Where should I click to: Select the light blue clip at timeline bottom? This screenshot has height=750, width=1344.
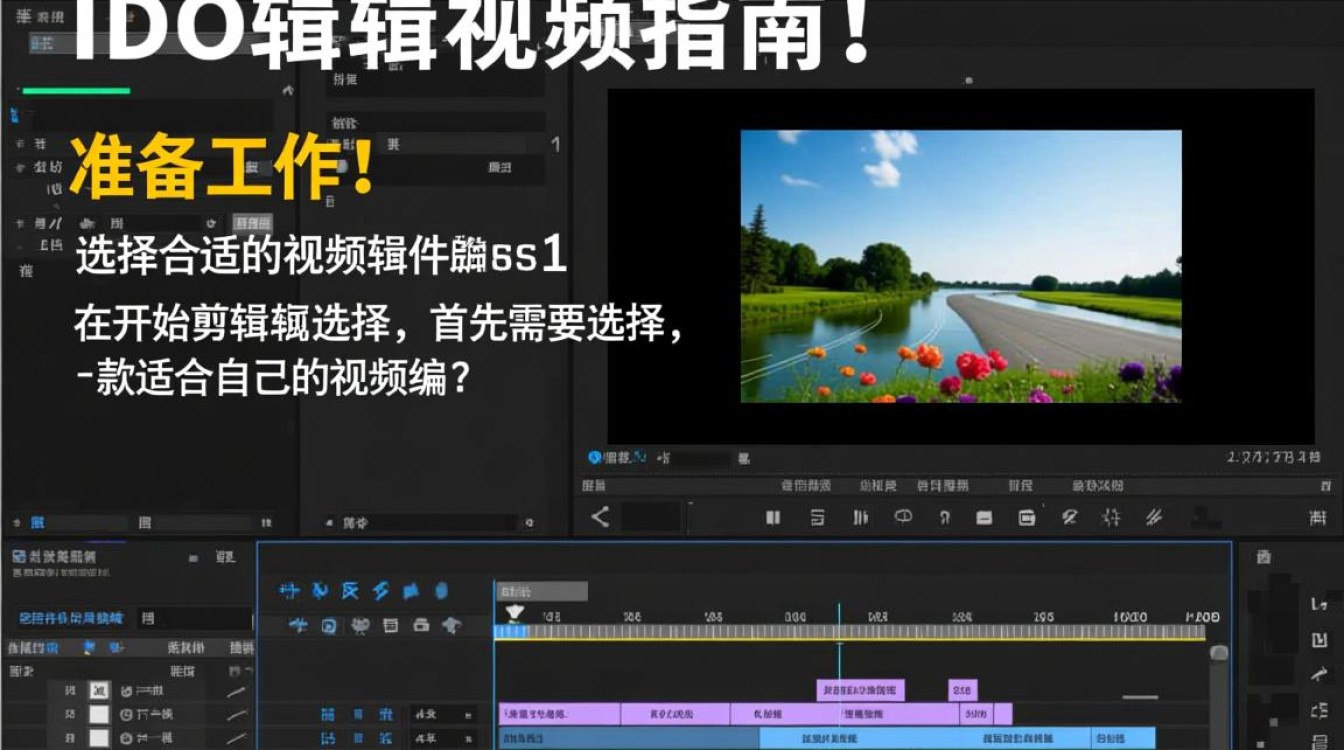925,738
